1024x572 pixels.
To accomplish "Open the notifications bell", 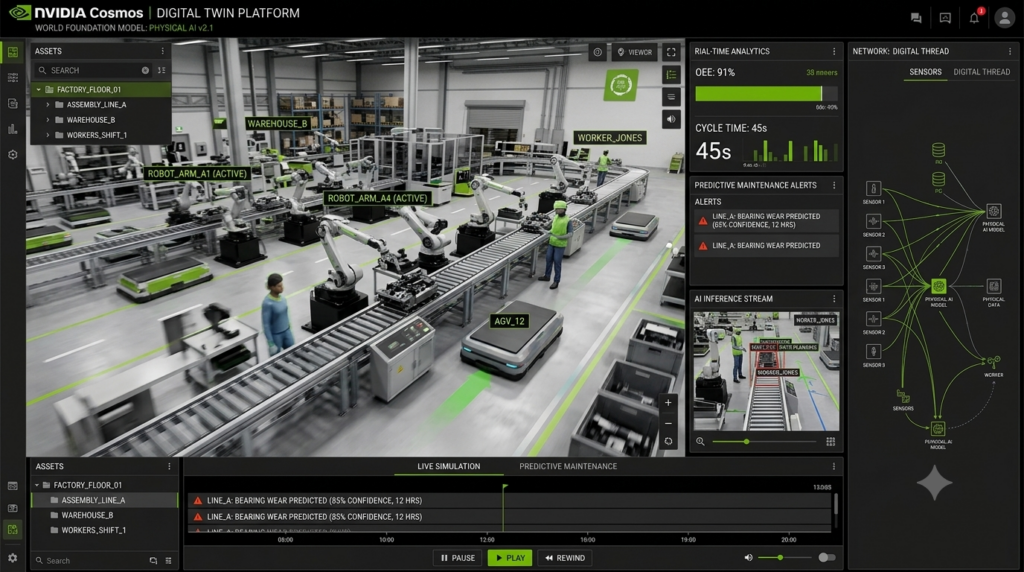I will pyautogui.click(x=974, y=18).
